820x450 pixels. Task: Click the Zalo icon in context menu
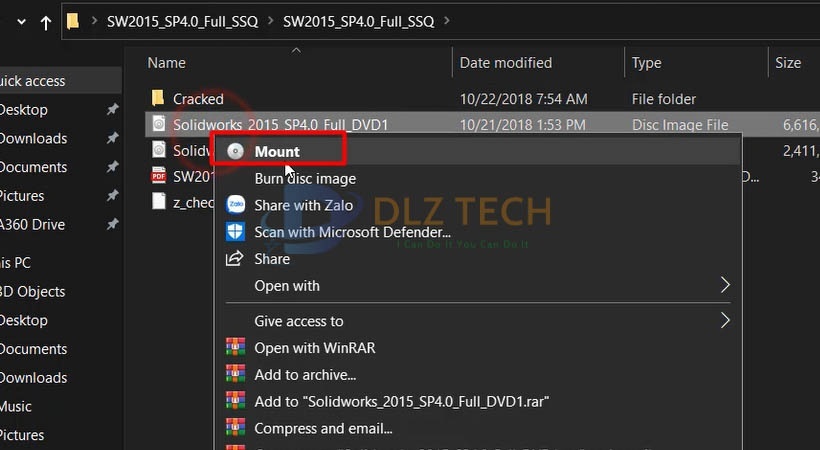tap(235, 205)
